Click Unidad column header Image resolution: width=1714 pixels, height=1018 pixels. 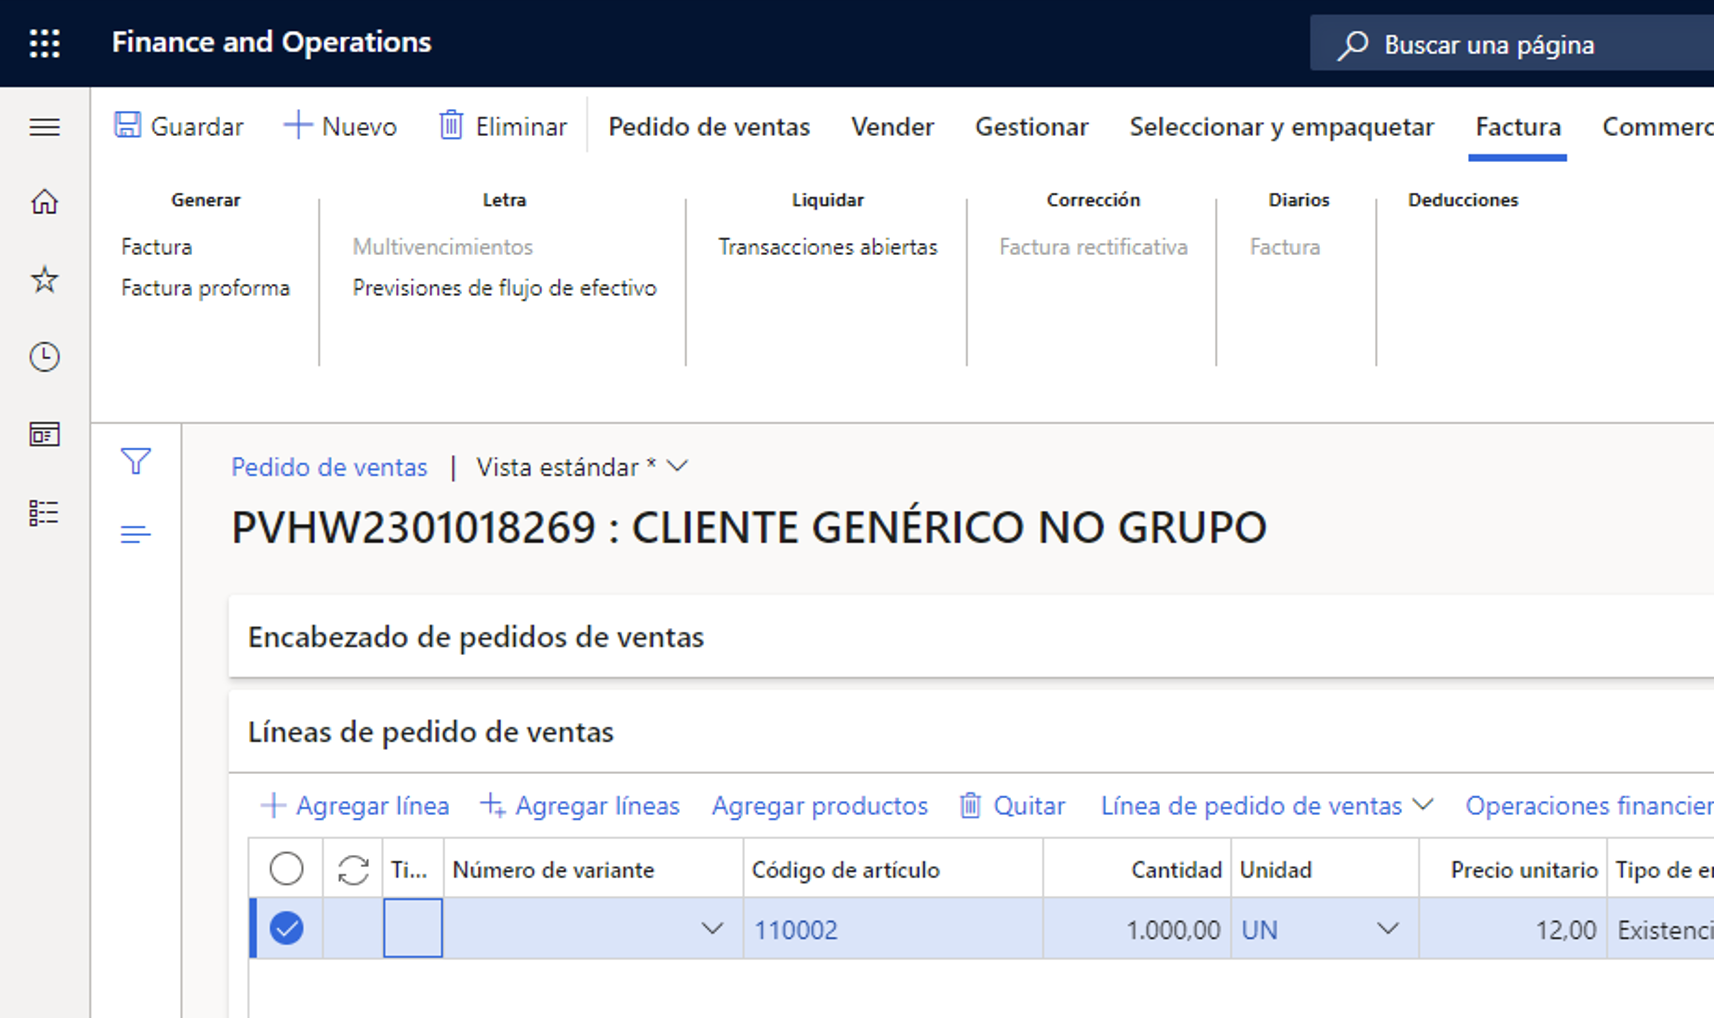1325,870
